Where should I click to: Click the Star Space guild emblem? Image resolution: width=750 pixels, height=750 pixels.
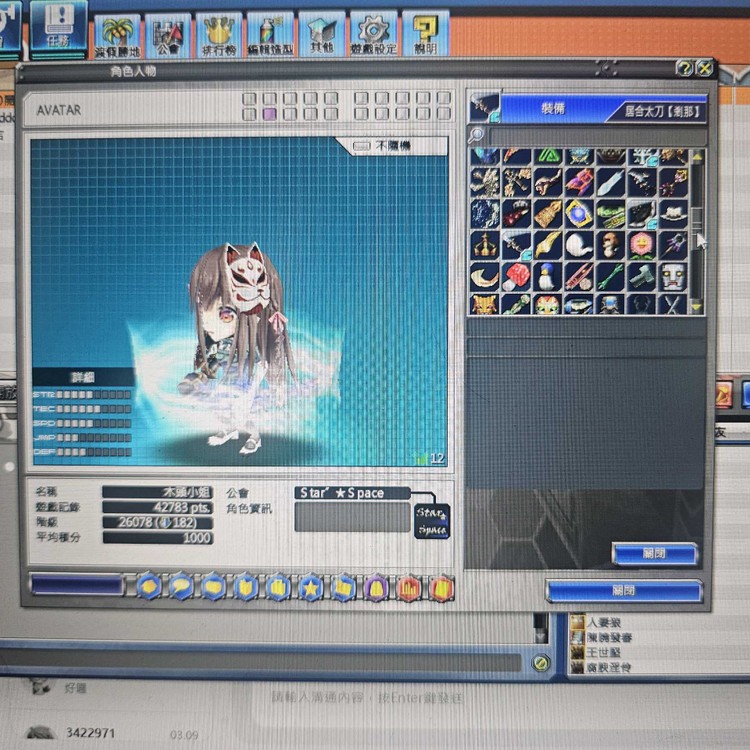tap(431, 521)
